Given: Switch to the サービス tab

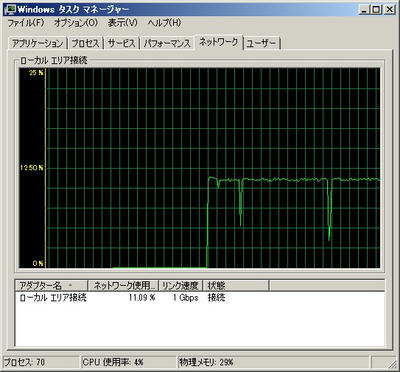Looking at the screenshot, I should point(122,44).
